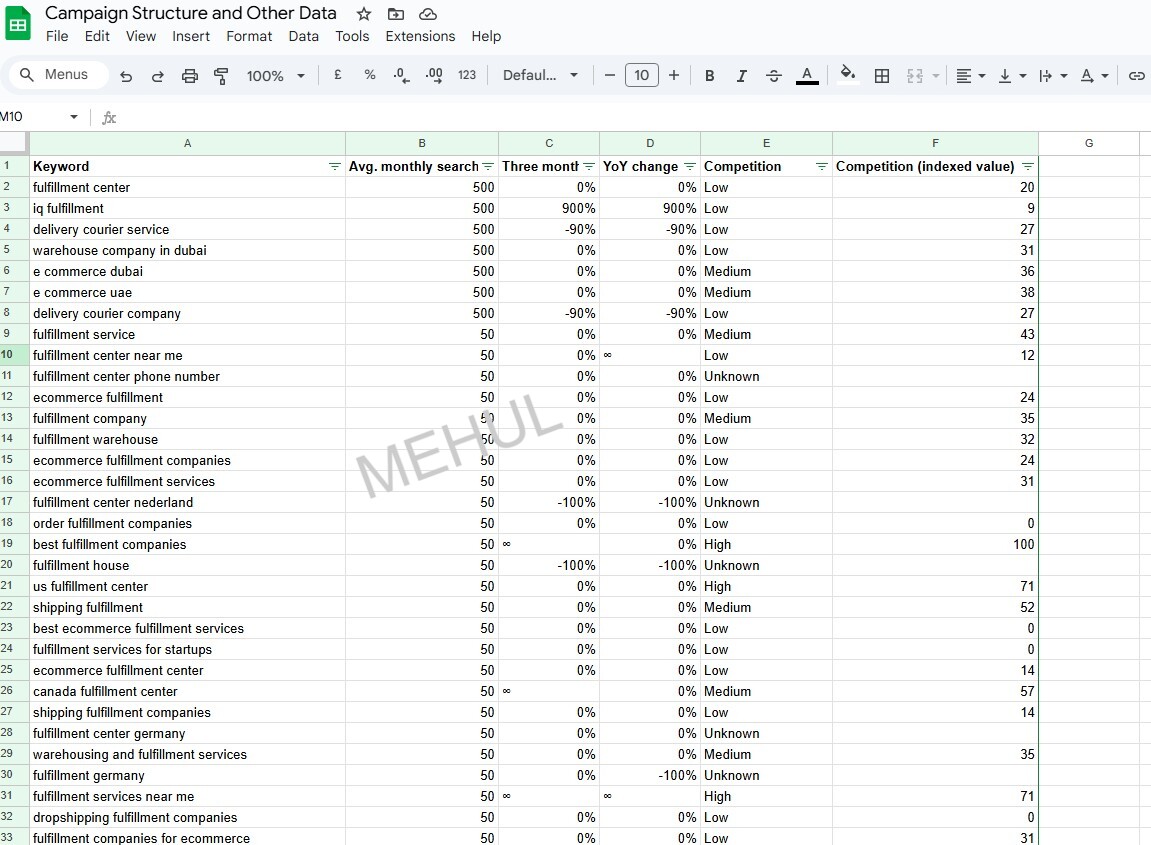This screenshot has width=1151, height=845.
Task: Increase the font size with plus button
Action: click(673, 75)
